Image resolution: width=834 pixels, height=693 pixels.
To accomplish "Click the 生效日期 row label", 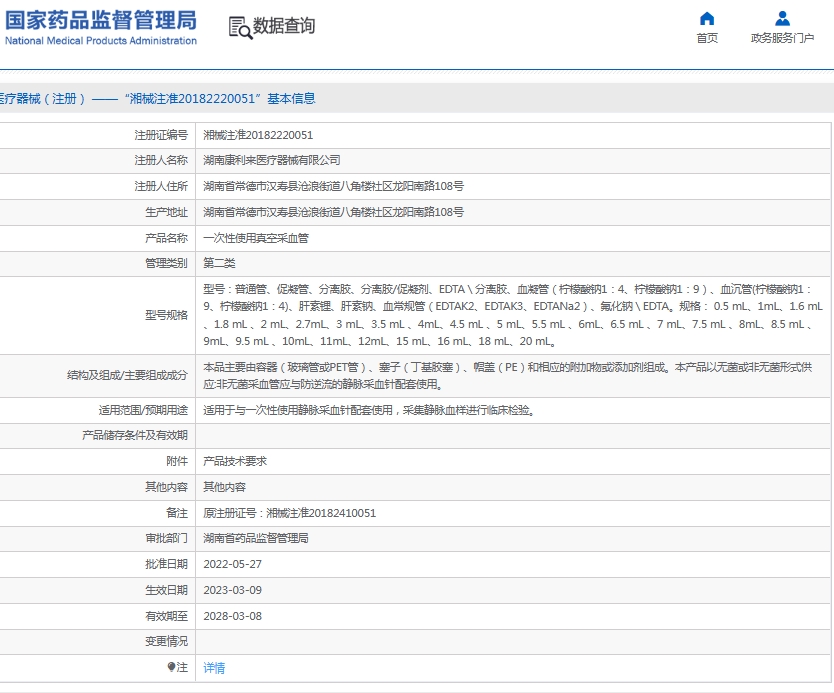I will [x=166, y=590].
